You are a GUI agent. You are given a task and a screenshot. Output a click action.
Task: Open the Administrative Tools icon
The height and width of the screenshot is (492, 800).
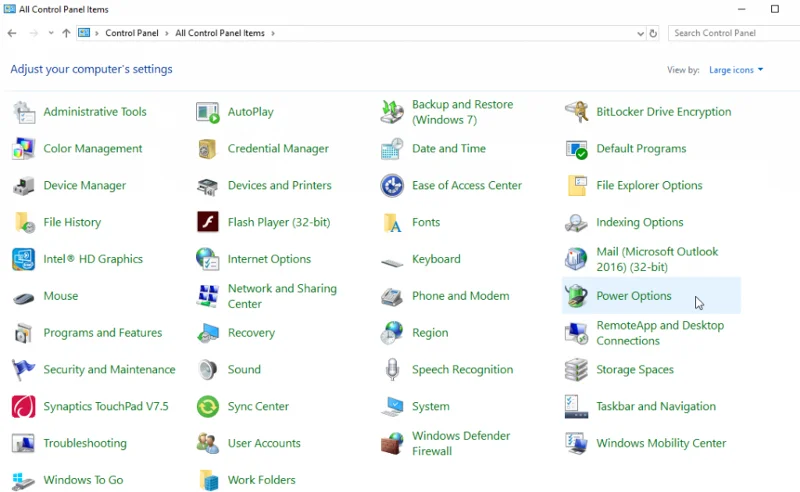coord(23,112)
